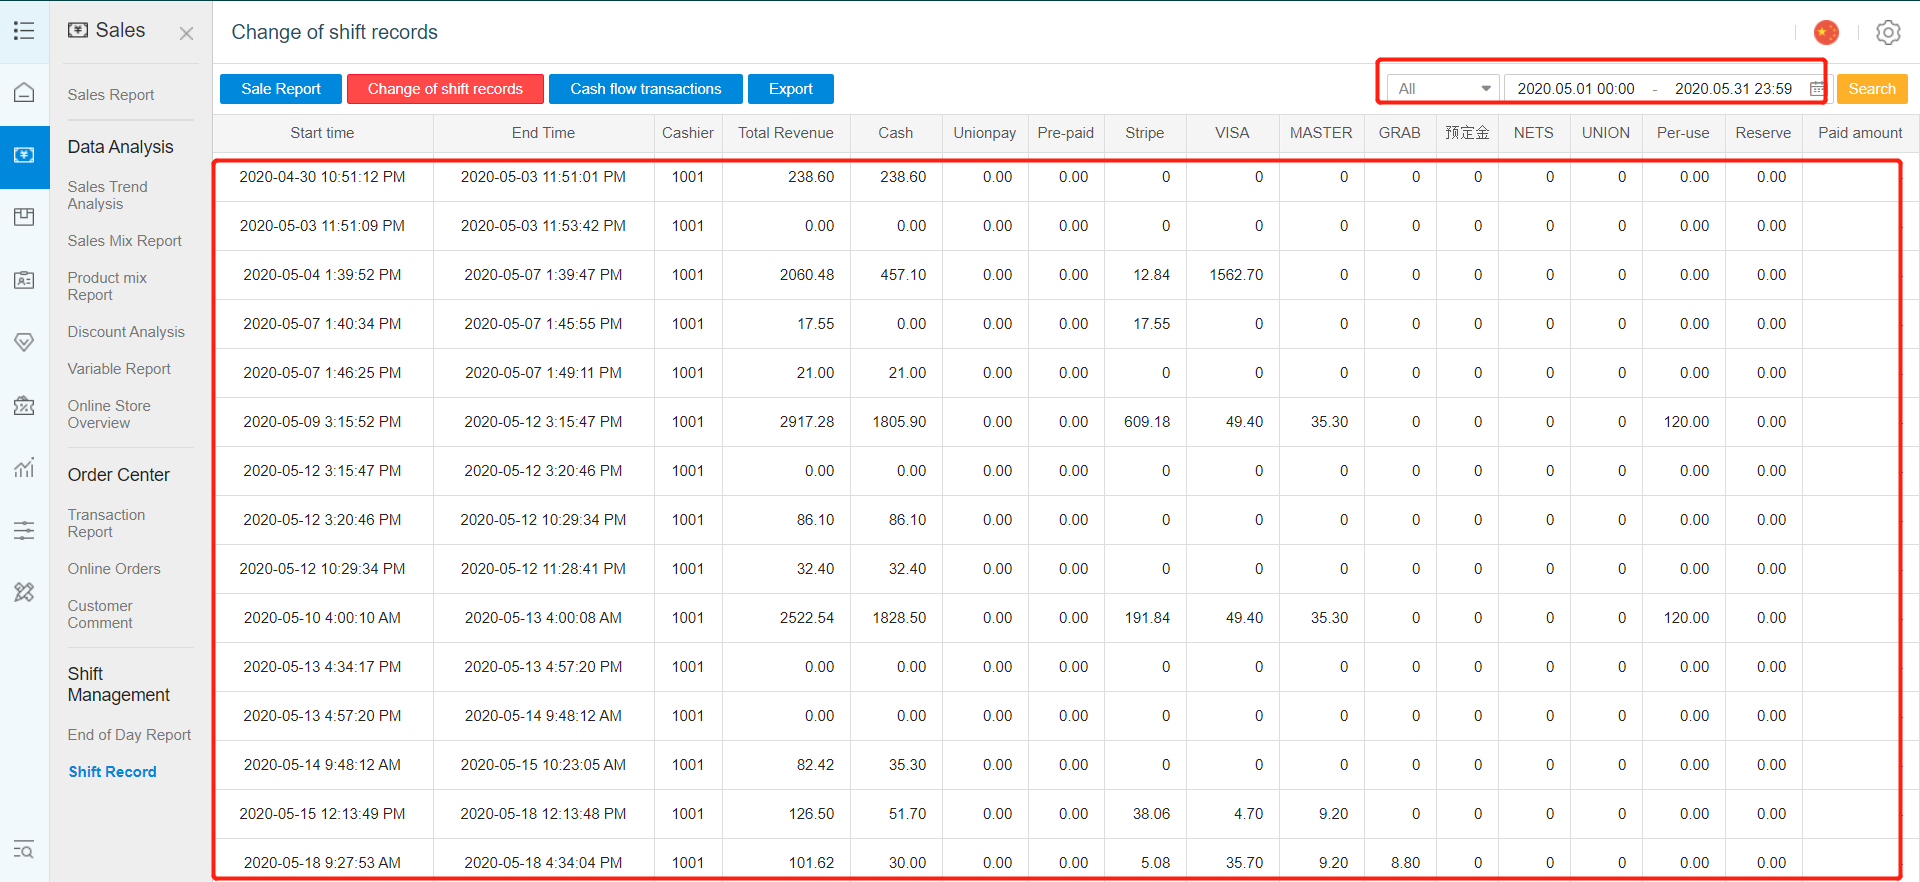Screen dimensions: 1920x882
Task: Close the Sales panel with the X
Action: tap(186, 33)
